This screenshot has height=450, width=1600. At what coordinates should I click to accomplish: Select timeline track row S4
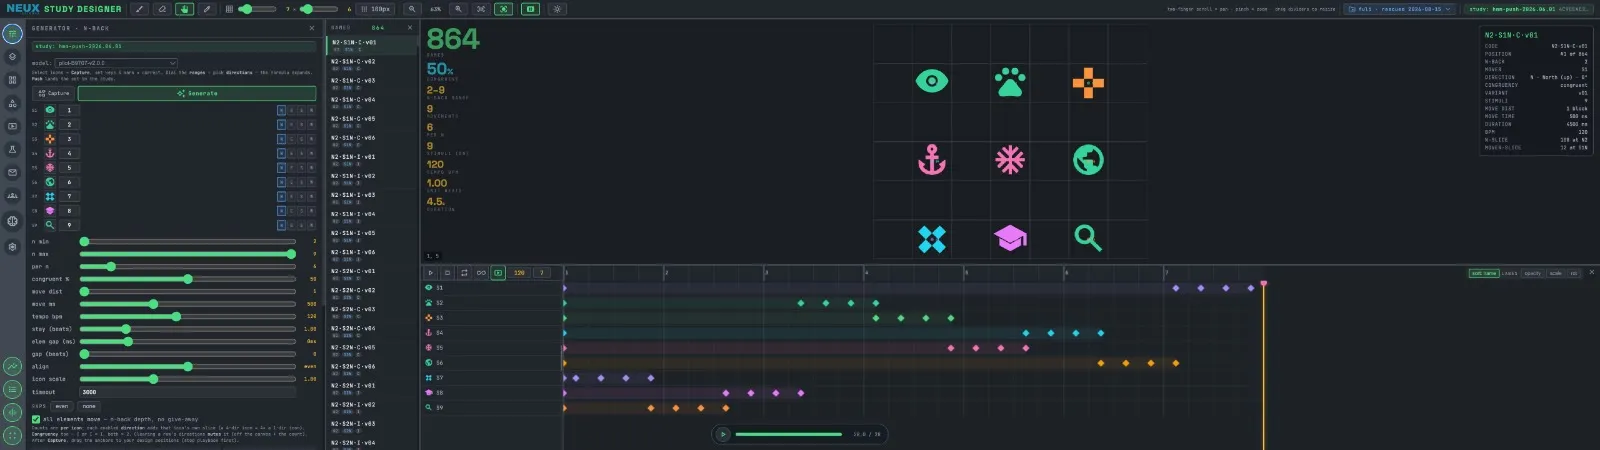[x=492, y=333]
